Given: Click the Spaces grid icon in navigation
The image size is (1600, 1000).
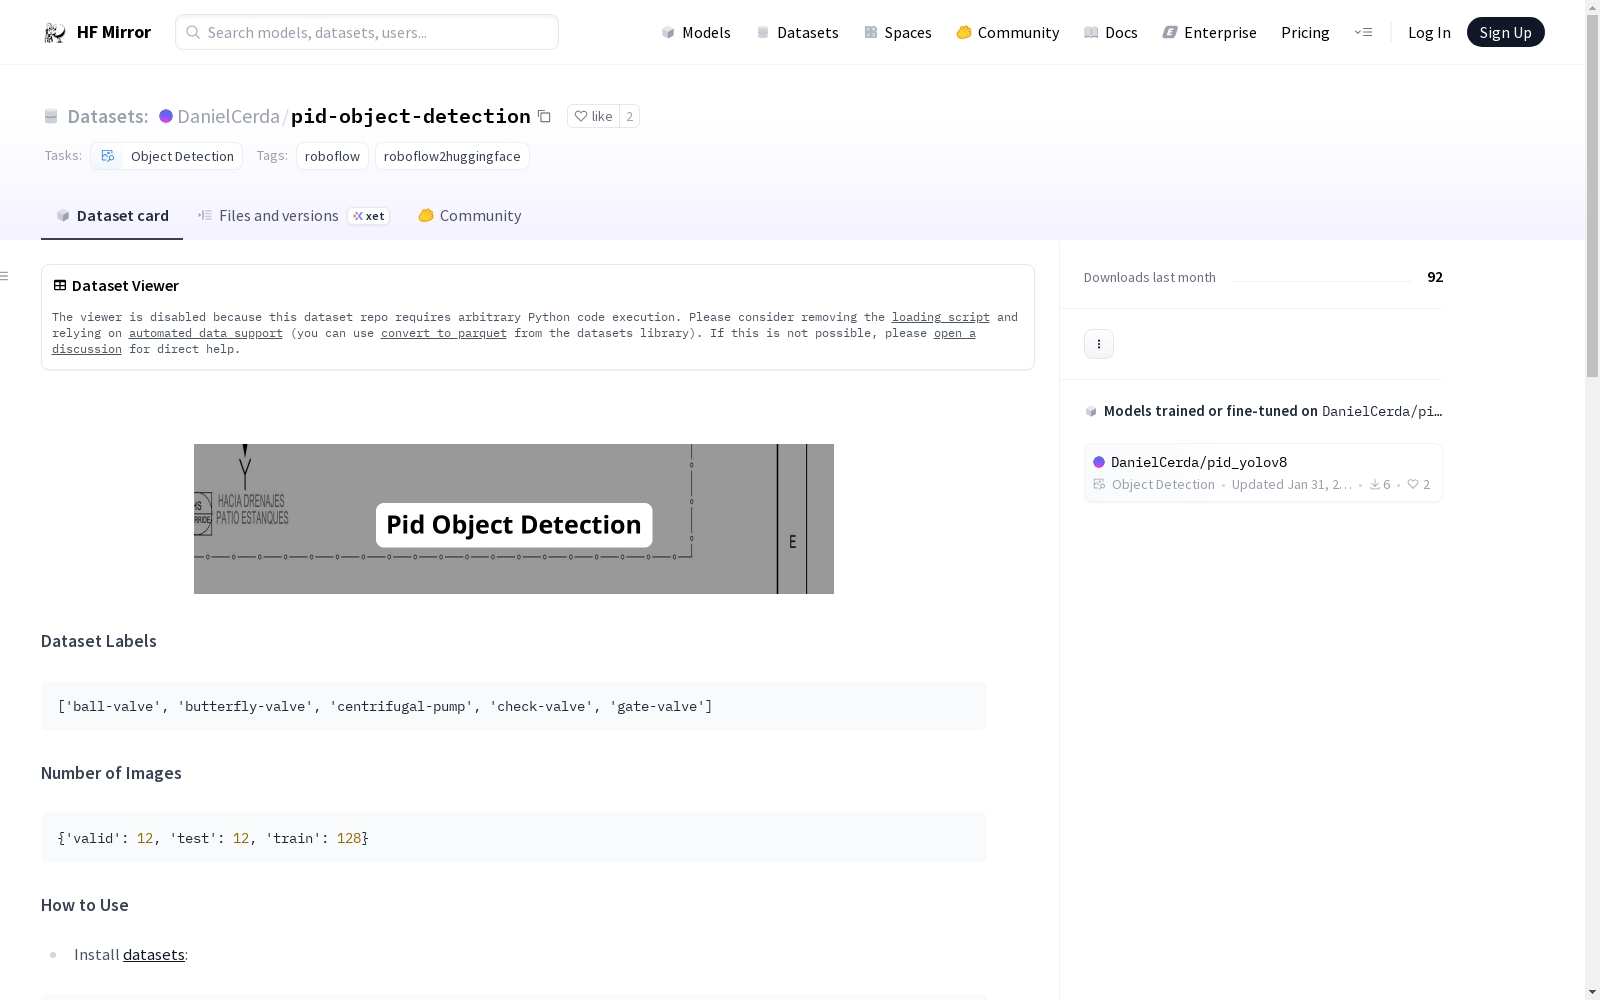Looking at the screenshot, I should (869, 32).
